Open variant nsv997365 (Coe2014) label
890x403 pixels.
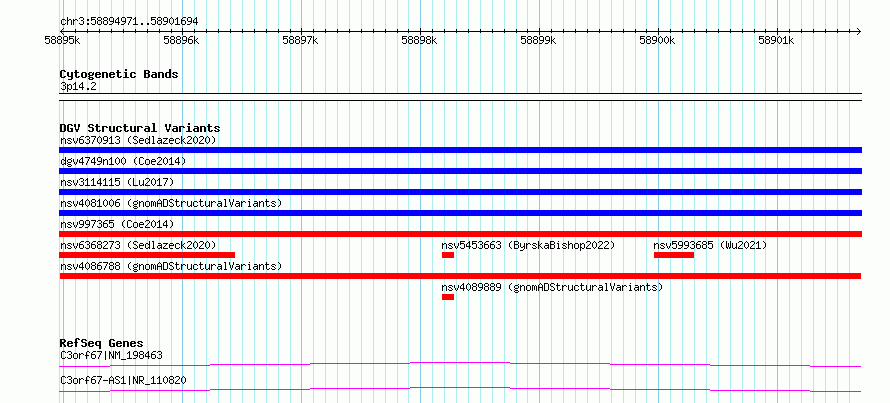117,224
